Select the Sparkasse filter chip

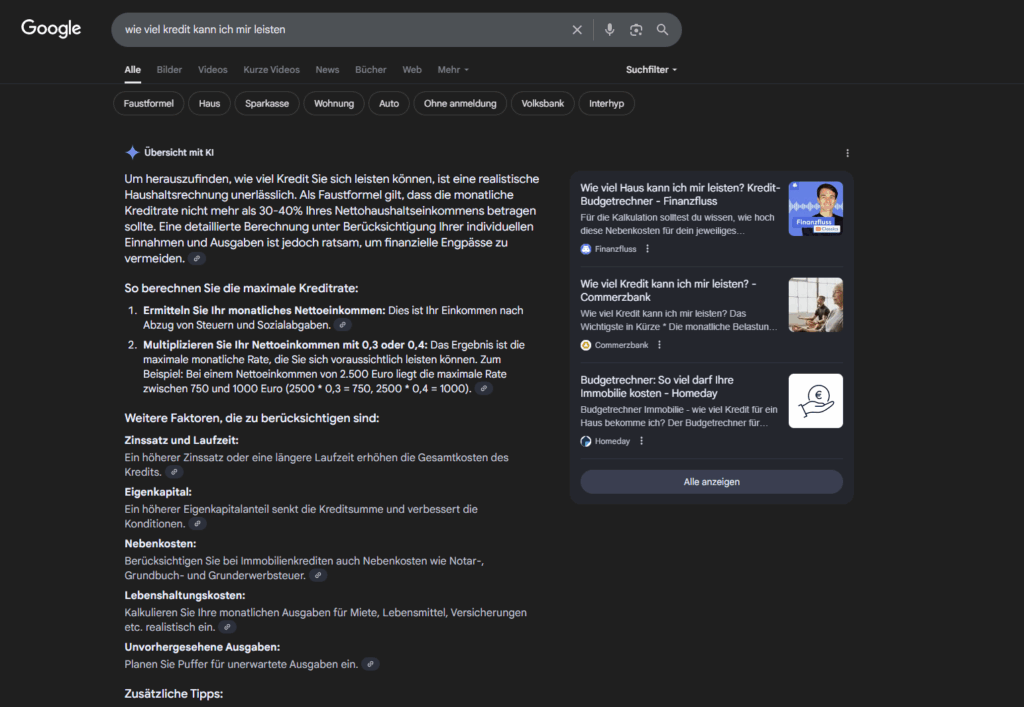(267, 104)
